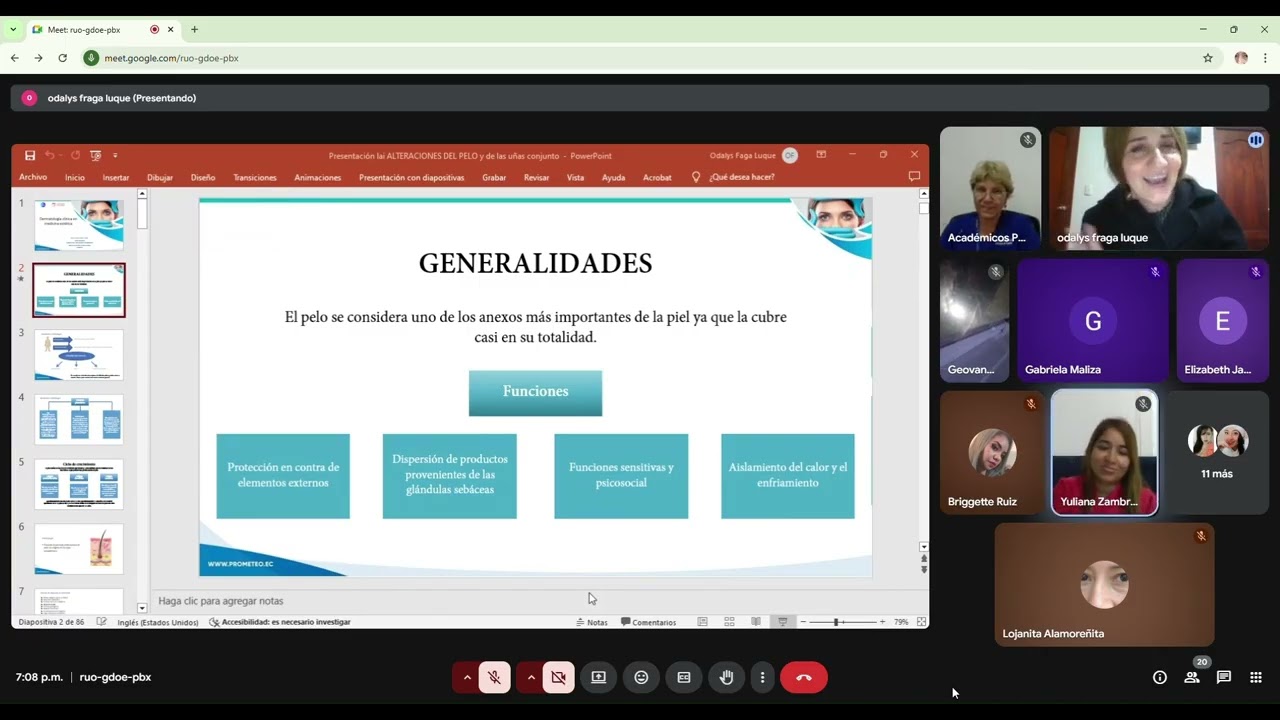This screenshot has height=720, width=1280.
Task: Switch to Slide Sorter view icon
Action: point(729,622)
